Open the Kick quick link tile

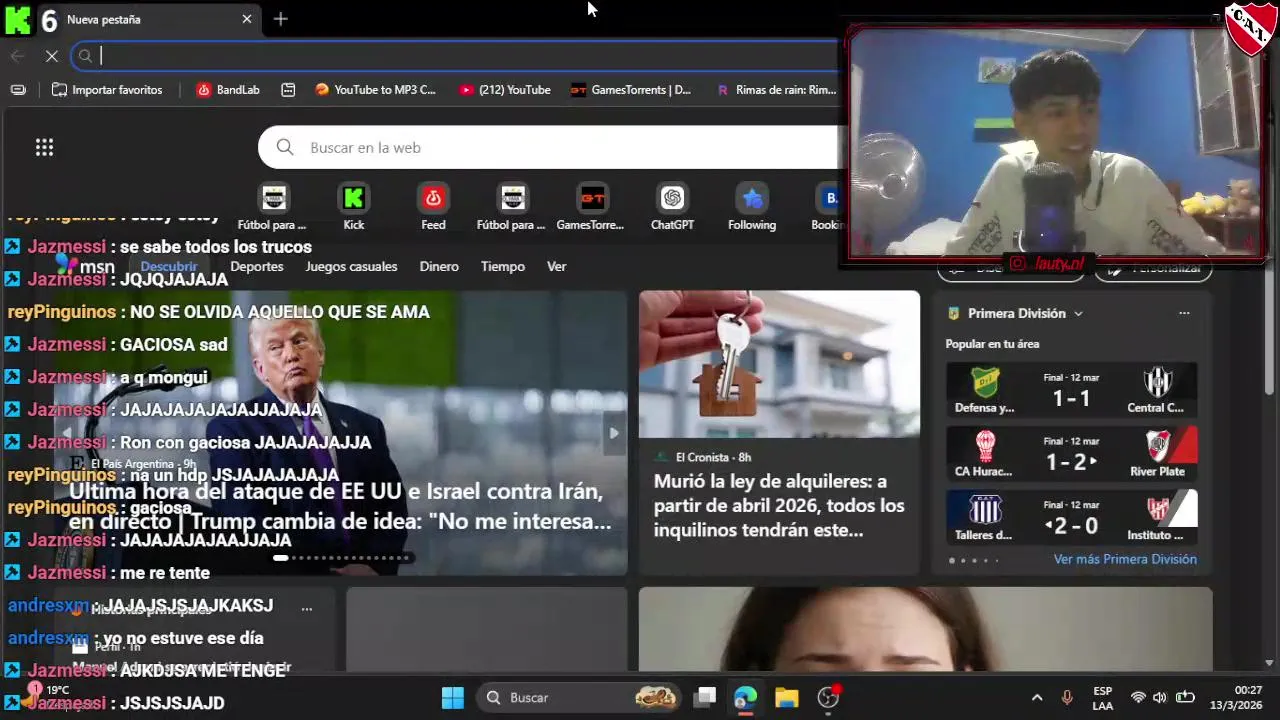[x=354, y=207]
